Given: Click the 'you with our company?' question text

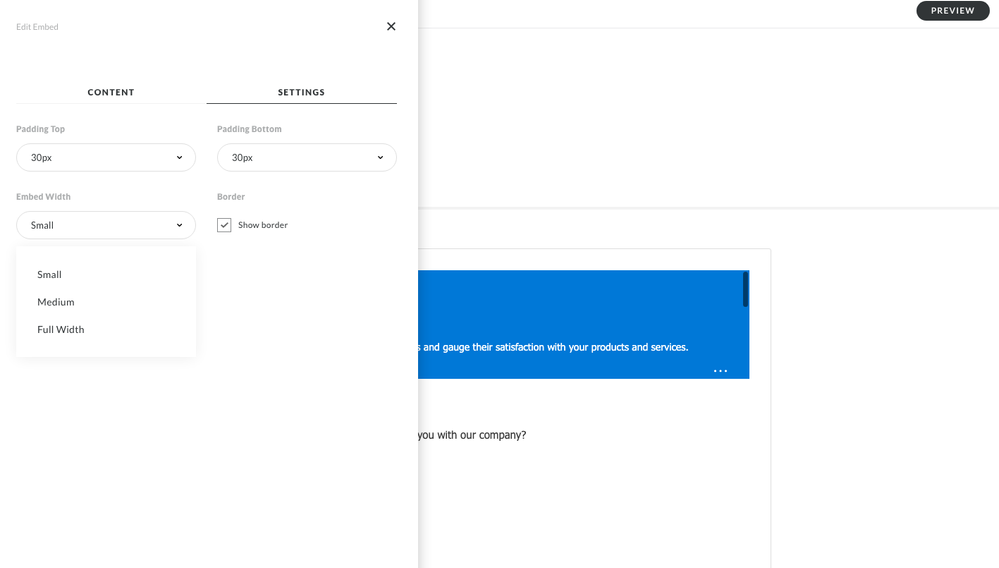Looking at the screenshot, I should [472, 435].
